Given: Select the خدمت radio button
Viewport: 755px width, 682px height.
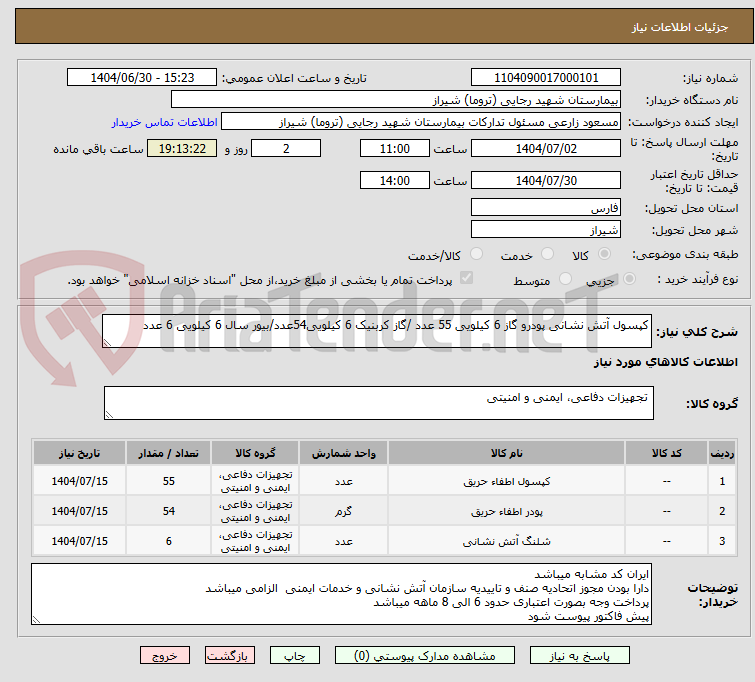Looking at the screenshot, I should tap(545, 255).
